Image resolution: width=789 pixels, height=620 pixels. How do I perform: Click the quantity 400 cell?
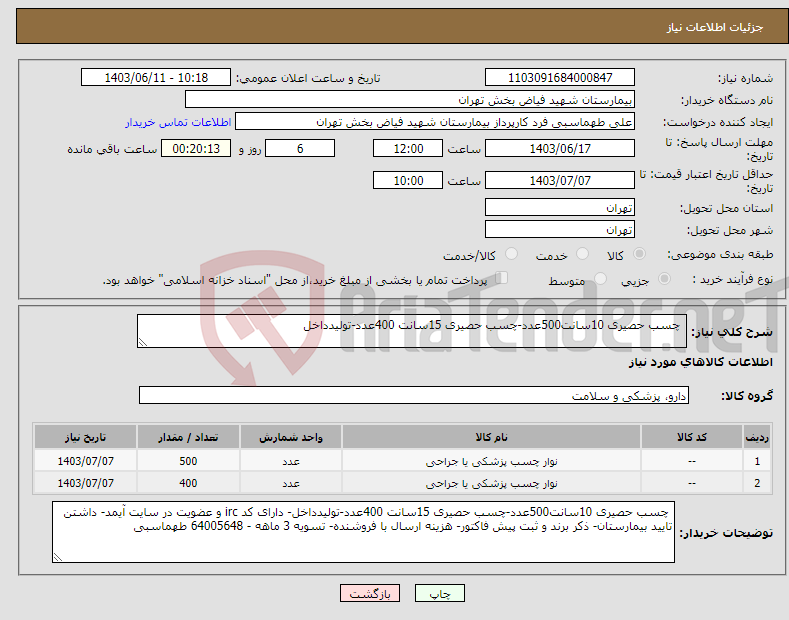point(188,483)
